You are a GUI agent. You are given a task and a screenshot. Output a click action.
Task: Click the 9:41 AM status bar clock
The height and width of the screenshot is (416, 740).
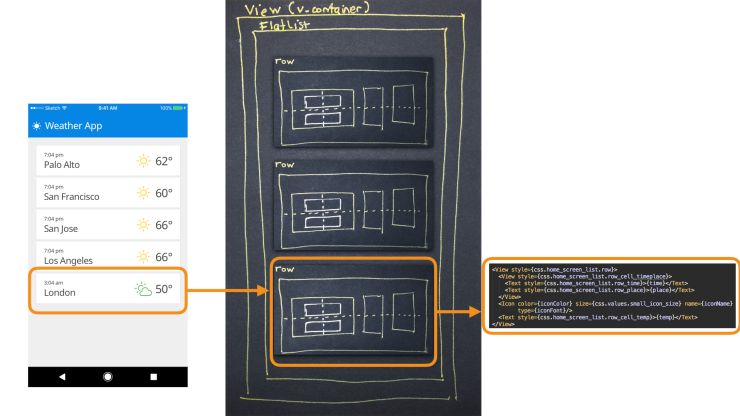pos(108,108)
